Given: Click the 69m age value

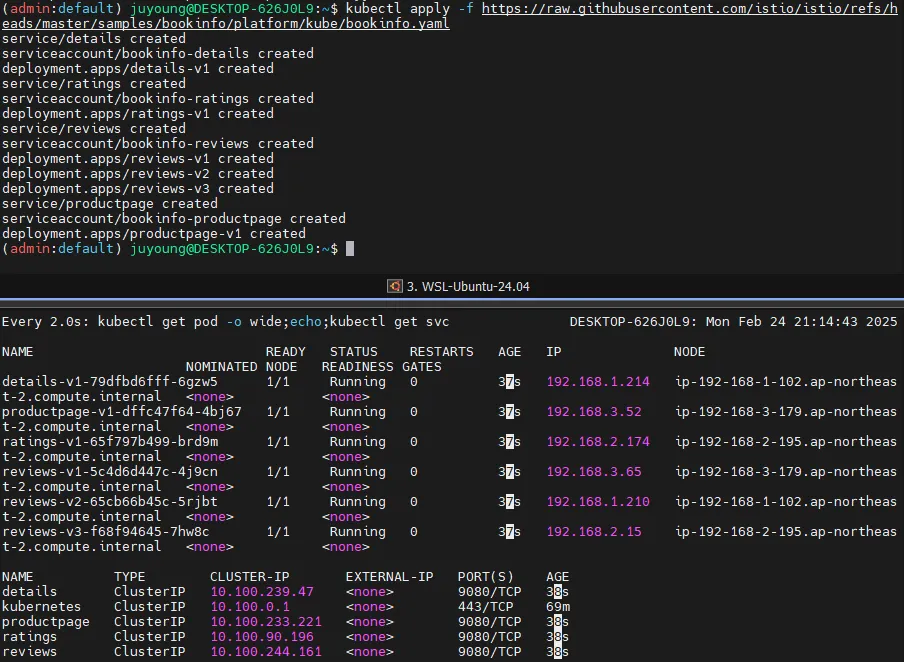Looking at the screenshot, I should pyautogui.click(x=558, y=607).
